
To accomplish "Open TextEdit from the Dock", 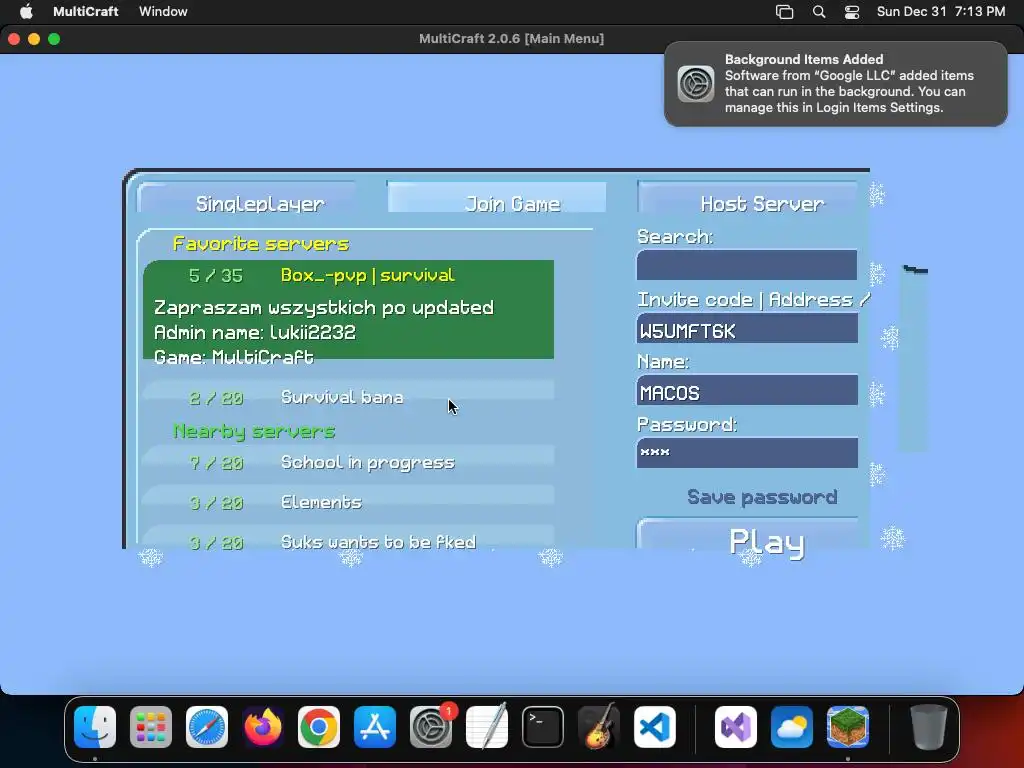I will (x=487, y=727).
